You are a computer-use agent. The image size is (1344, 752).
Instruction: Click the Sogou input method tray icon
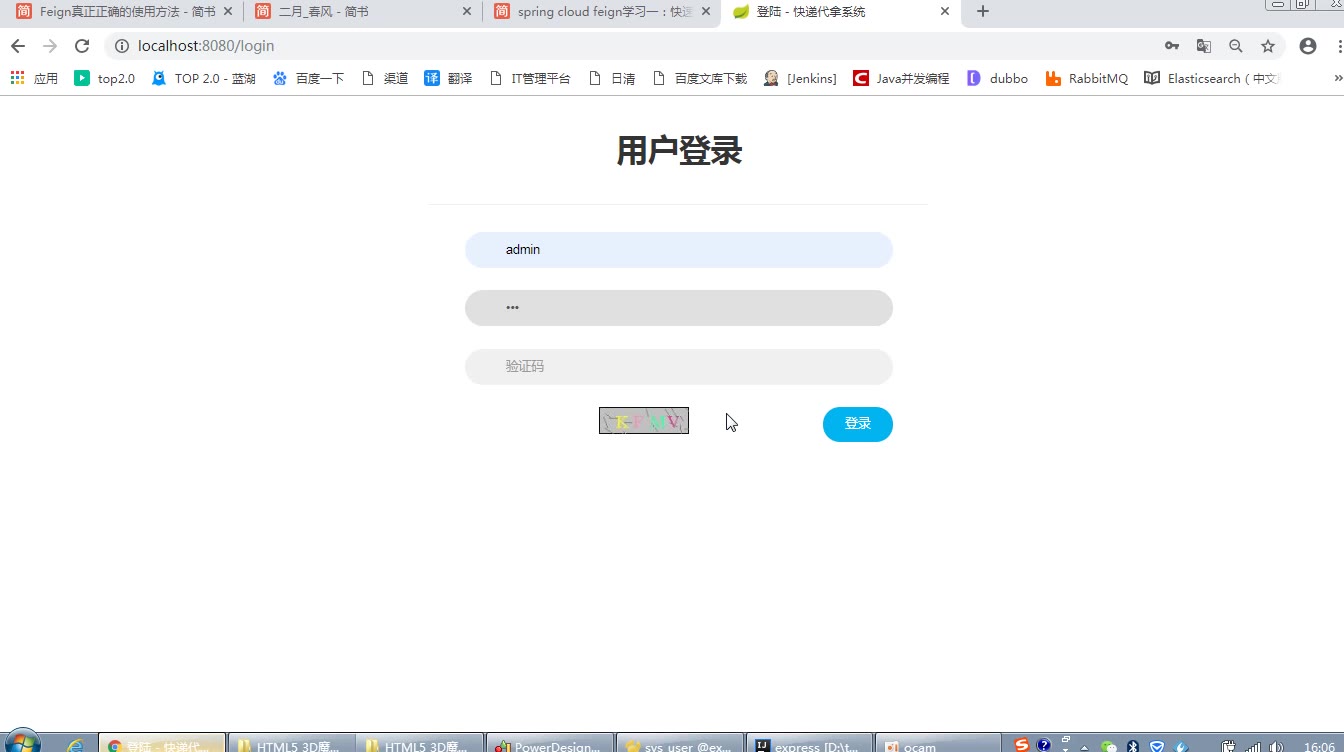[x=1021, y=745]
